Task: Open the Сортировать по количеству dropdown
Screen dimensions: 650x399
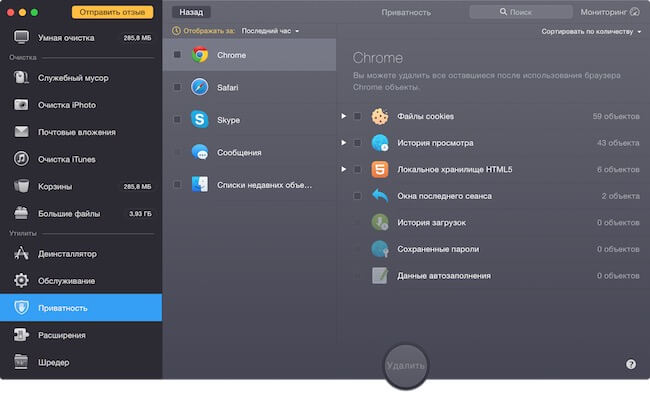Action: coord(591,31)
